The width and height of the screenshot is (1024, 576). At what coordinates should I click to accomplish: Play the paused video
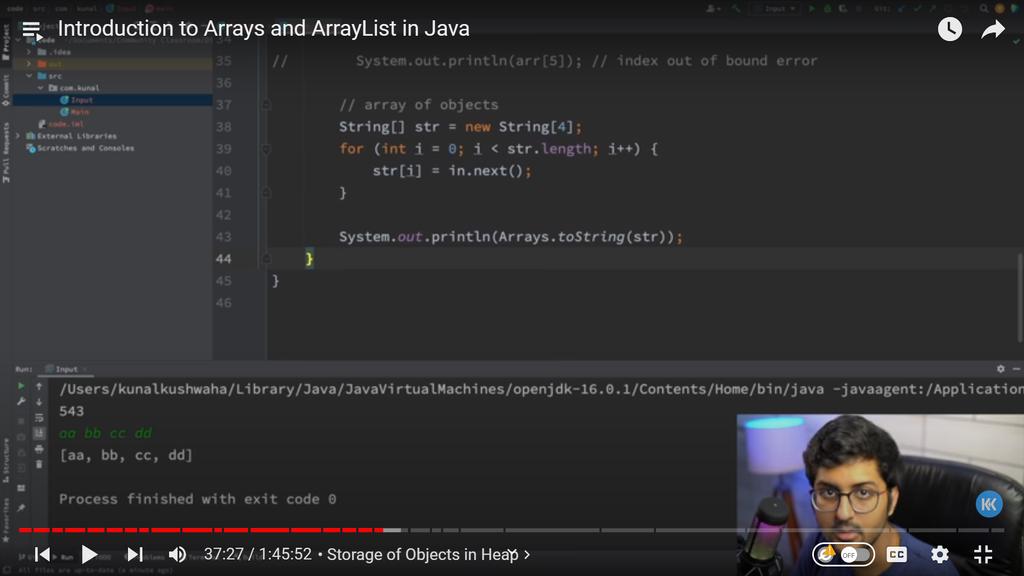[x=89, y=554]
